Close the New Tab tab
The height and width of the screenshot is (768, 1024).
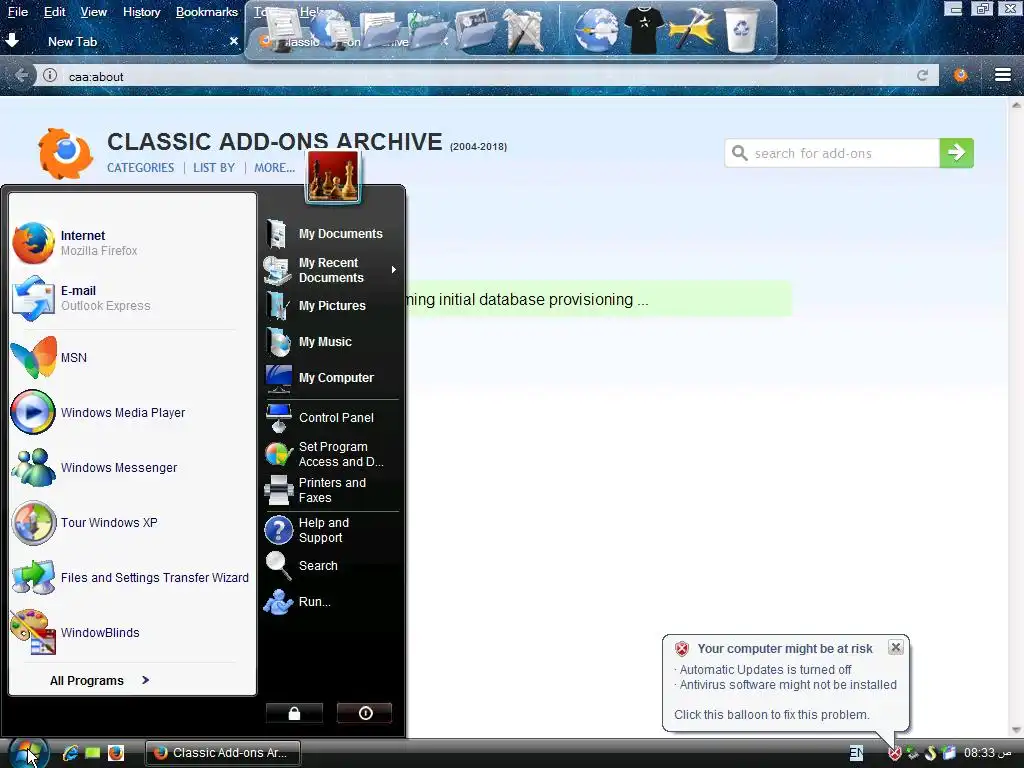(x=234, y=41)
